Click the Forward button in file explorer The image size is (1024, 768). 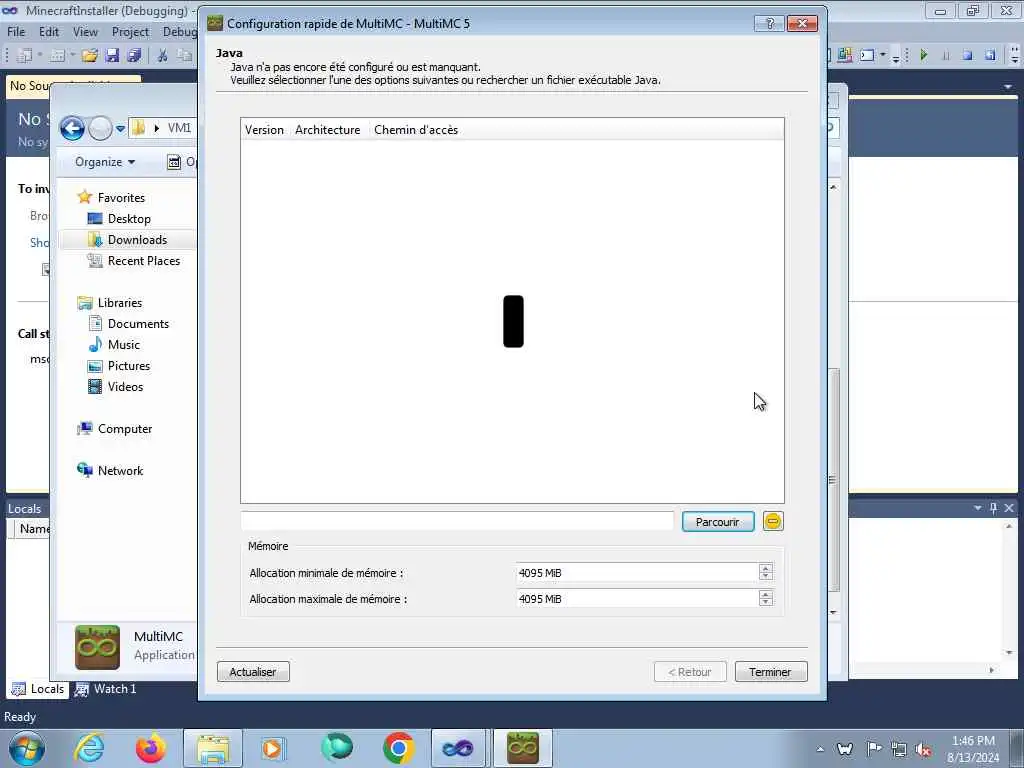pyautogui.click(x=100, y=128)
